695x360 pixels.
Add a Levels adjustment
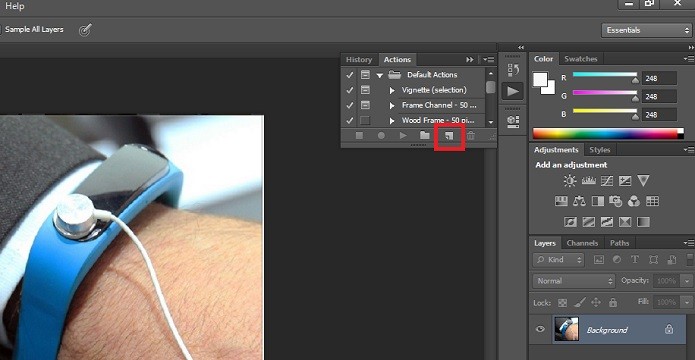588,181
